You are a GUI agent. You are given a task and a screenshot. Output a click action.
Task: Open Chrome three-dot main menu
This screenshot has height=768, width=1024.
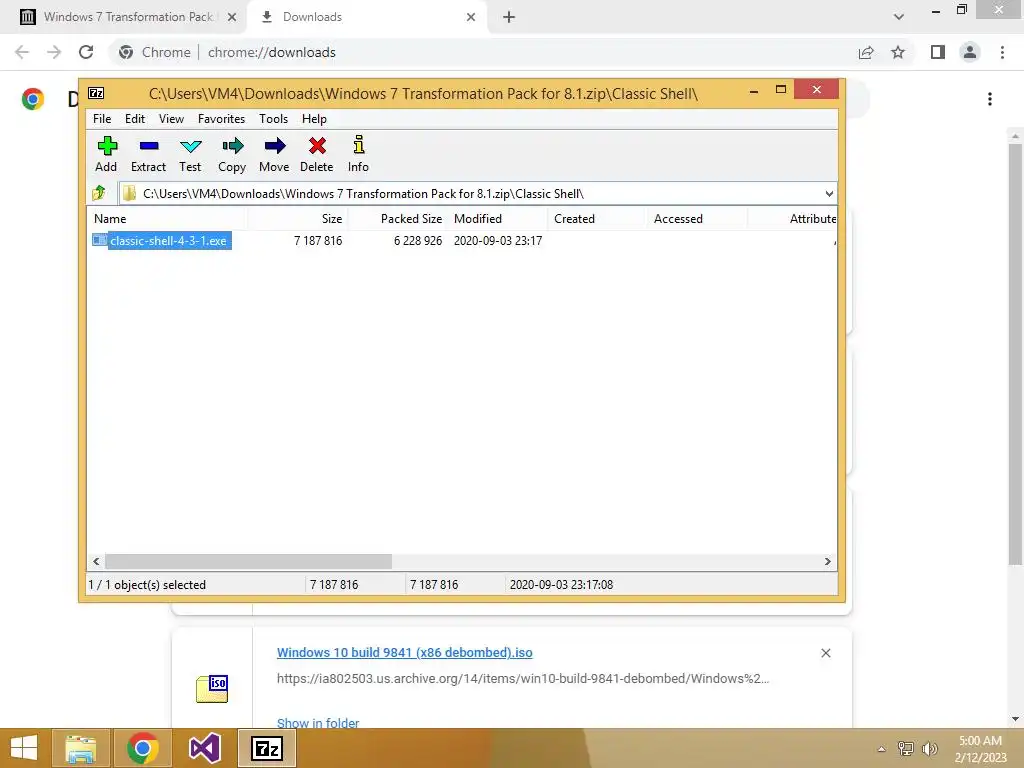pyautogui.click(x=1002, y=52)
